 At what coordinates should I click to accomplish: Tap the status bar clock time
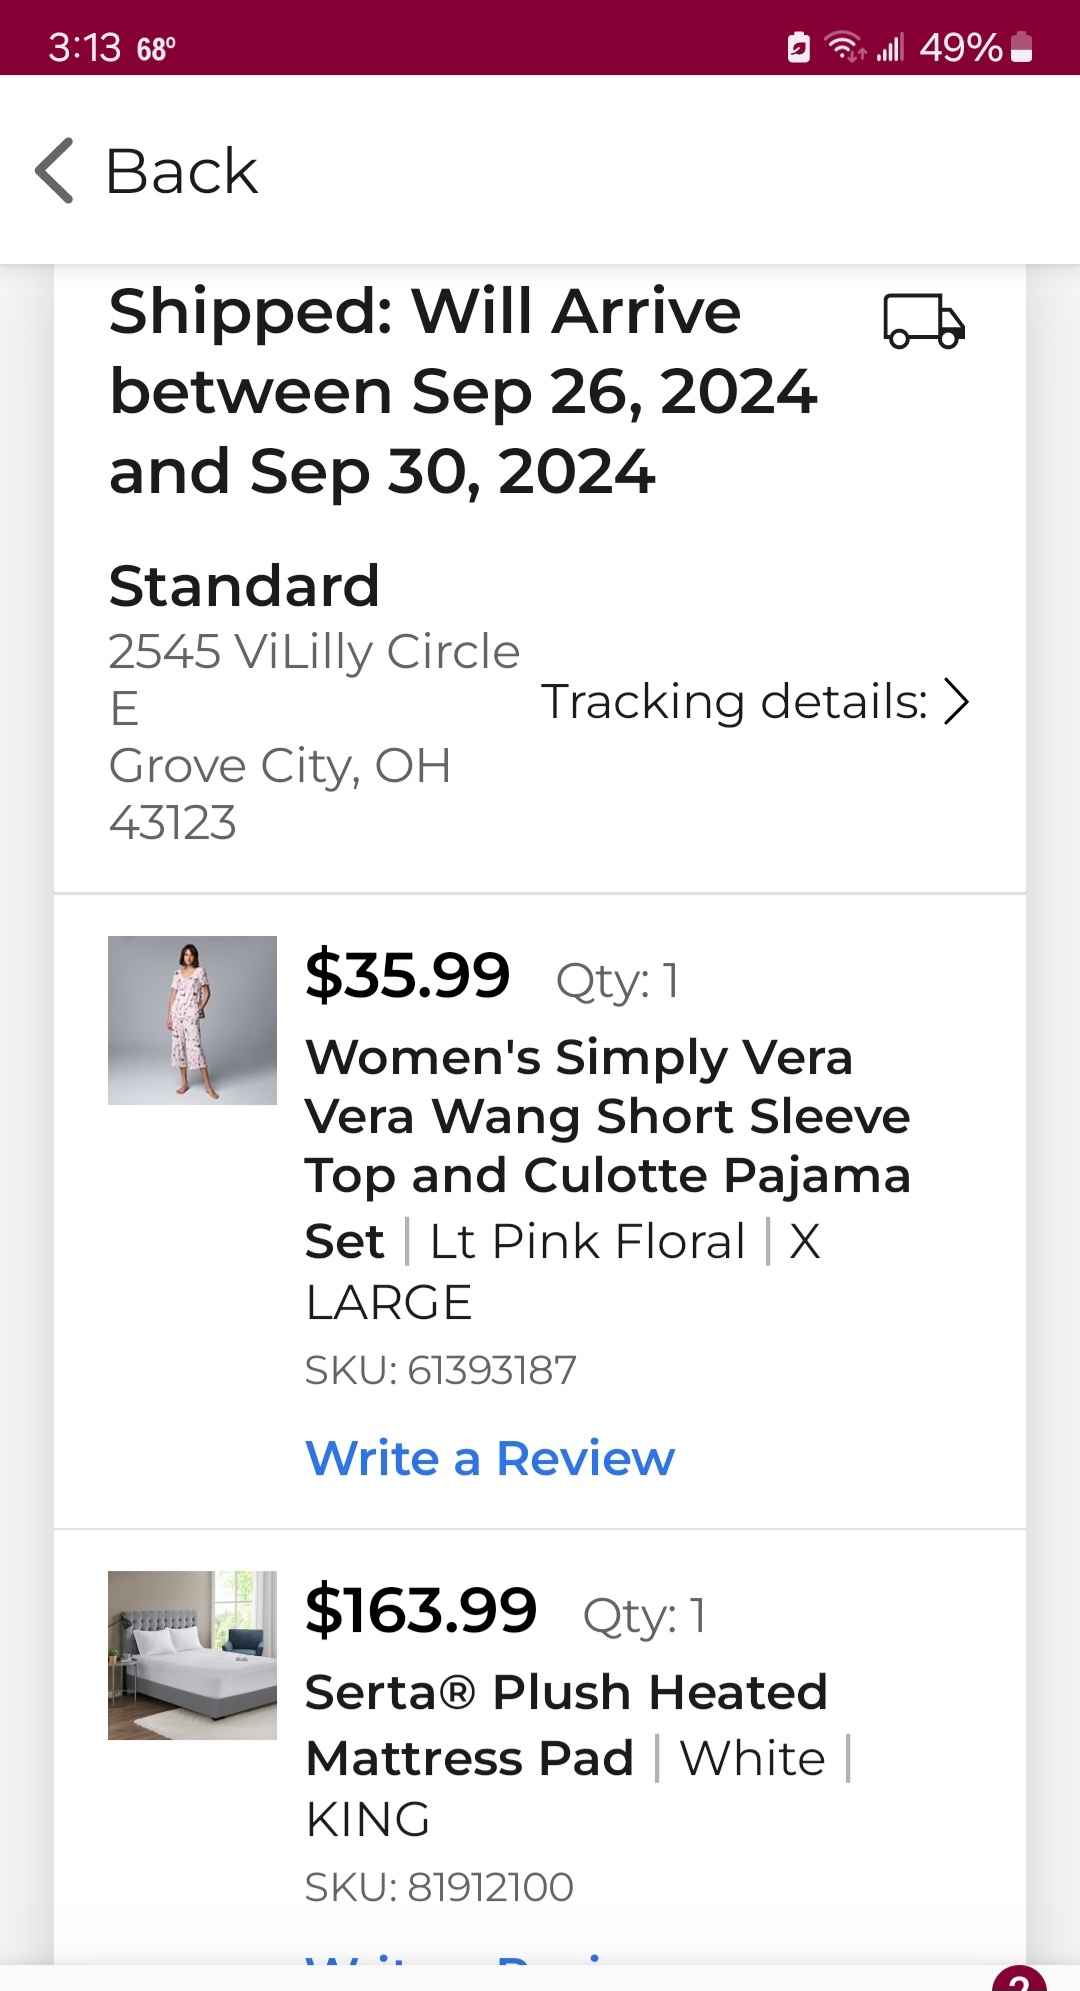pos(84,47)
